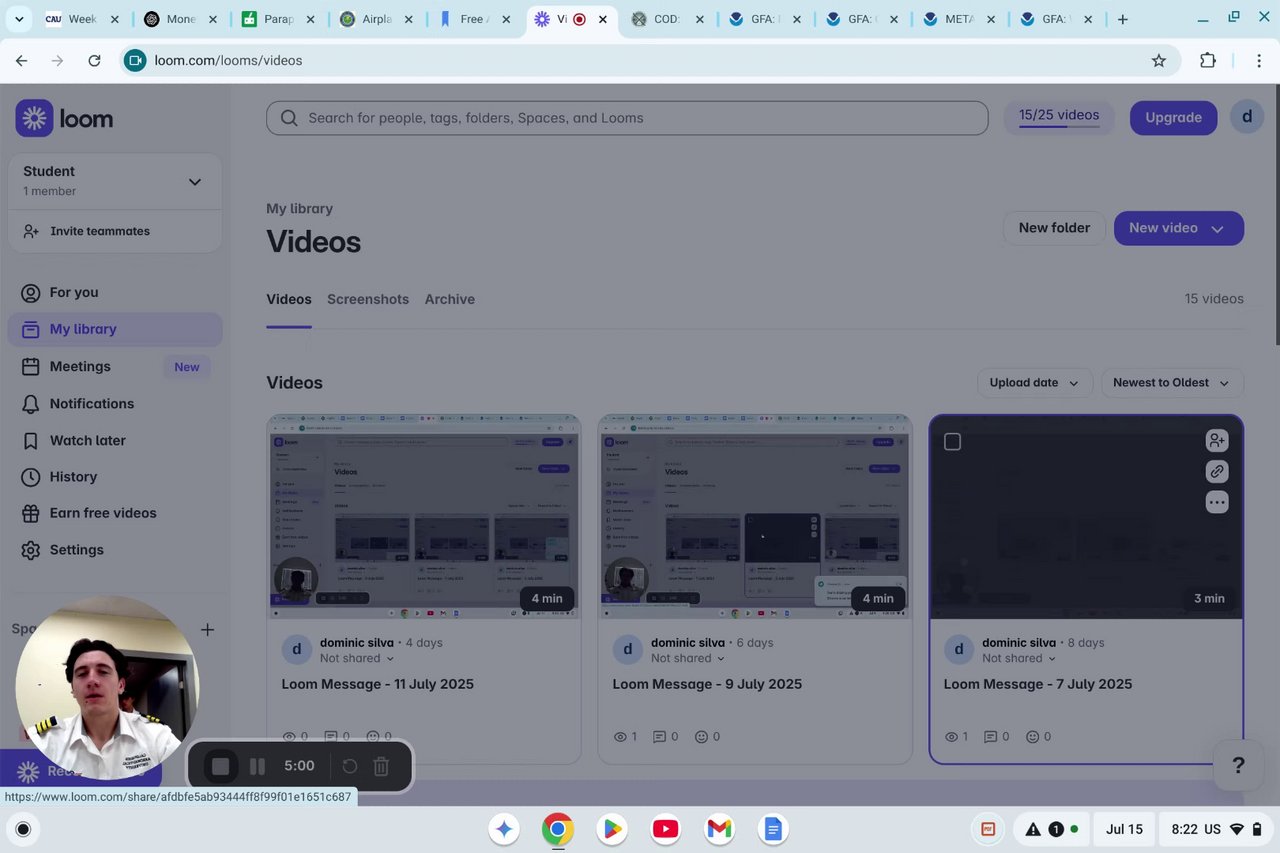Open the Newest to Oldest sort dropdown

1172,382
